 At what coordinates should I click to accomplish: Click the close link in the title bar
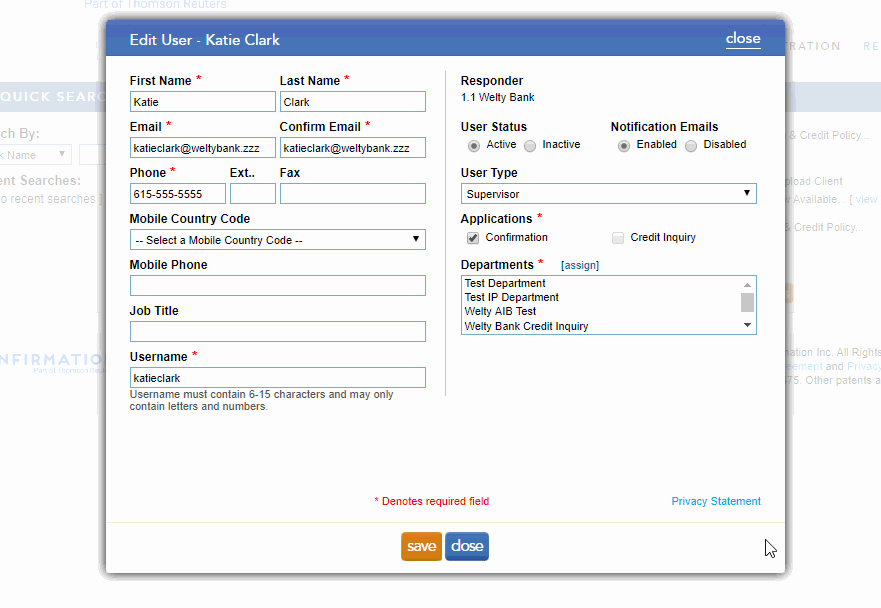click(x=742, y=38)
